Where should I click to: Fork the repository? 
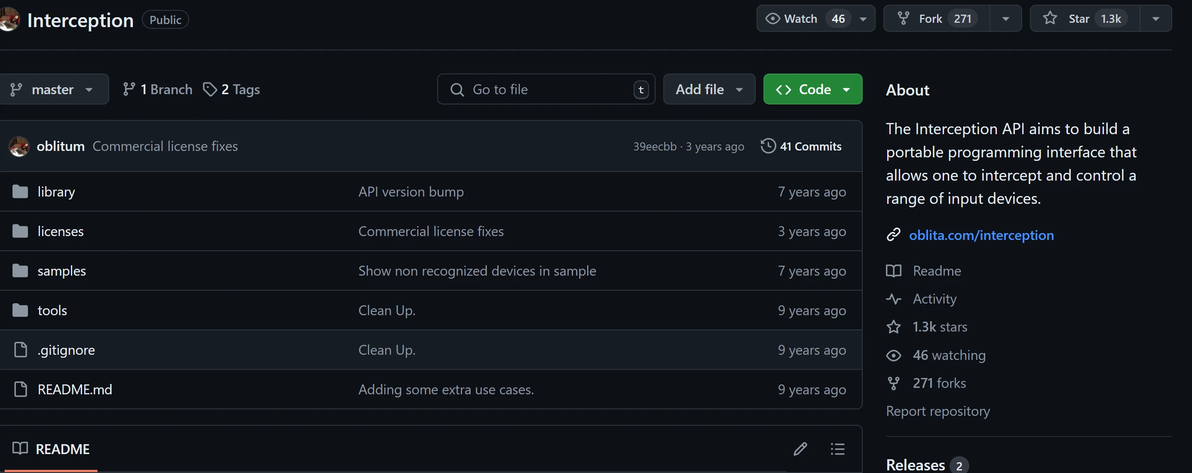pyautogui.click(x=934, y=18)
